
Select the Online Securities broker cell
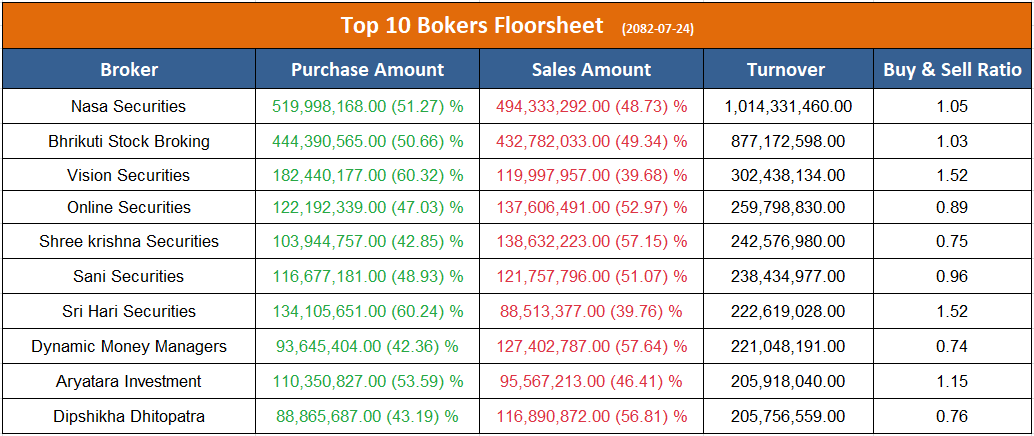pos(129,208)
